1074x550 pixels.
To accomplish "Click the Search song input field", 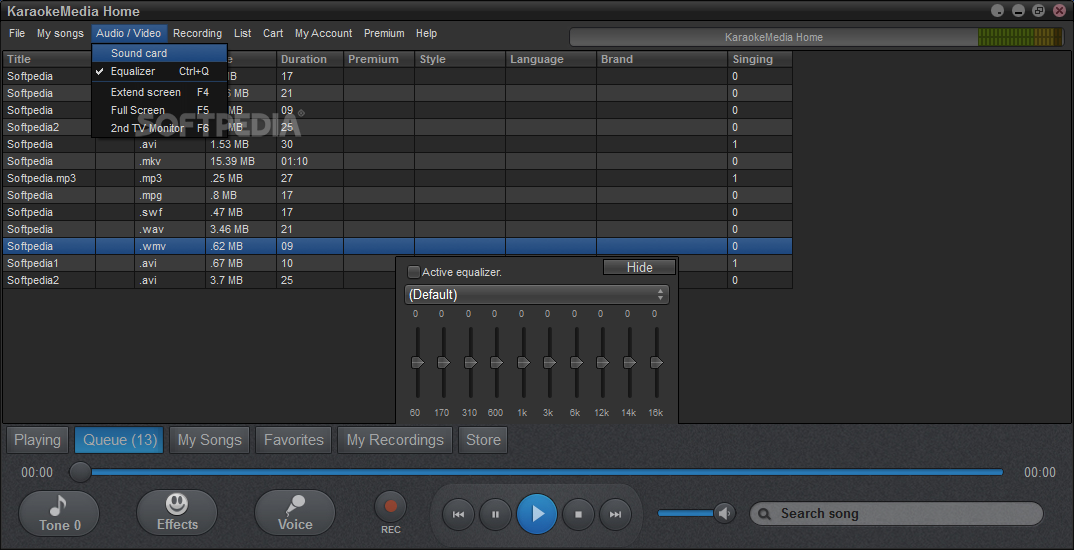I will pyautogui.click(x=897, y=514).
